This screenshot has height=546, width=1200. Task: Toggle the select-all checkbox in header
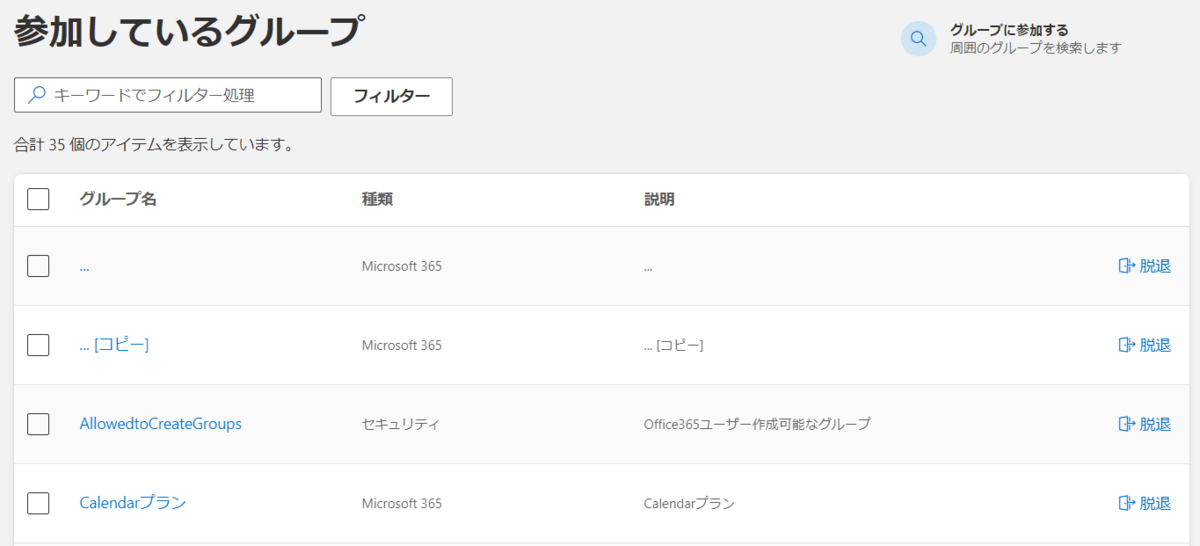coord(38,199)
